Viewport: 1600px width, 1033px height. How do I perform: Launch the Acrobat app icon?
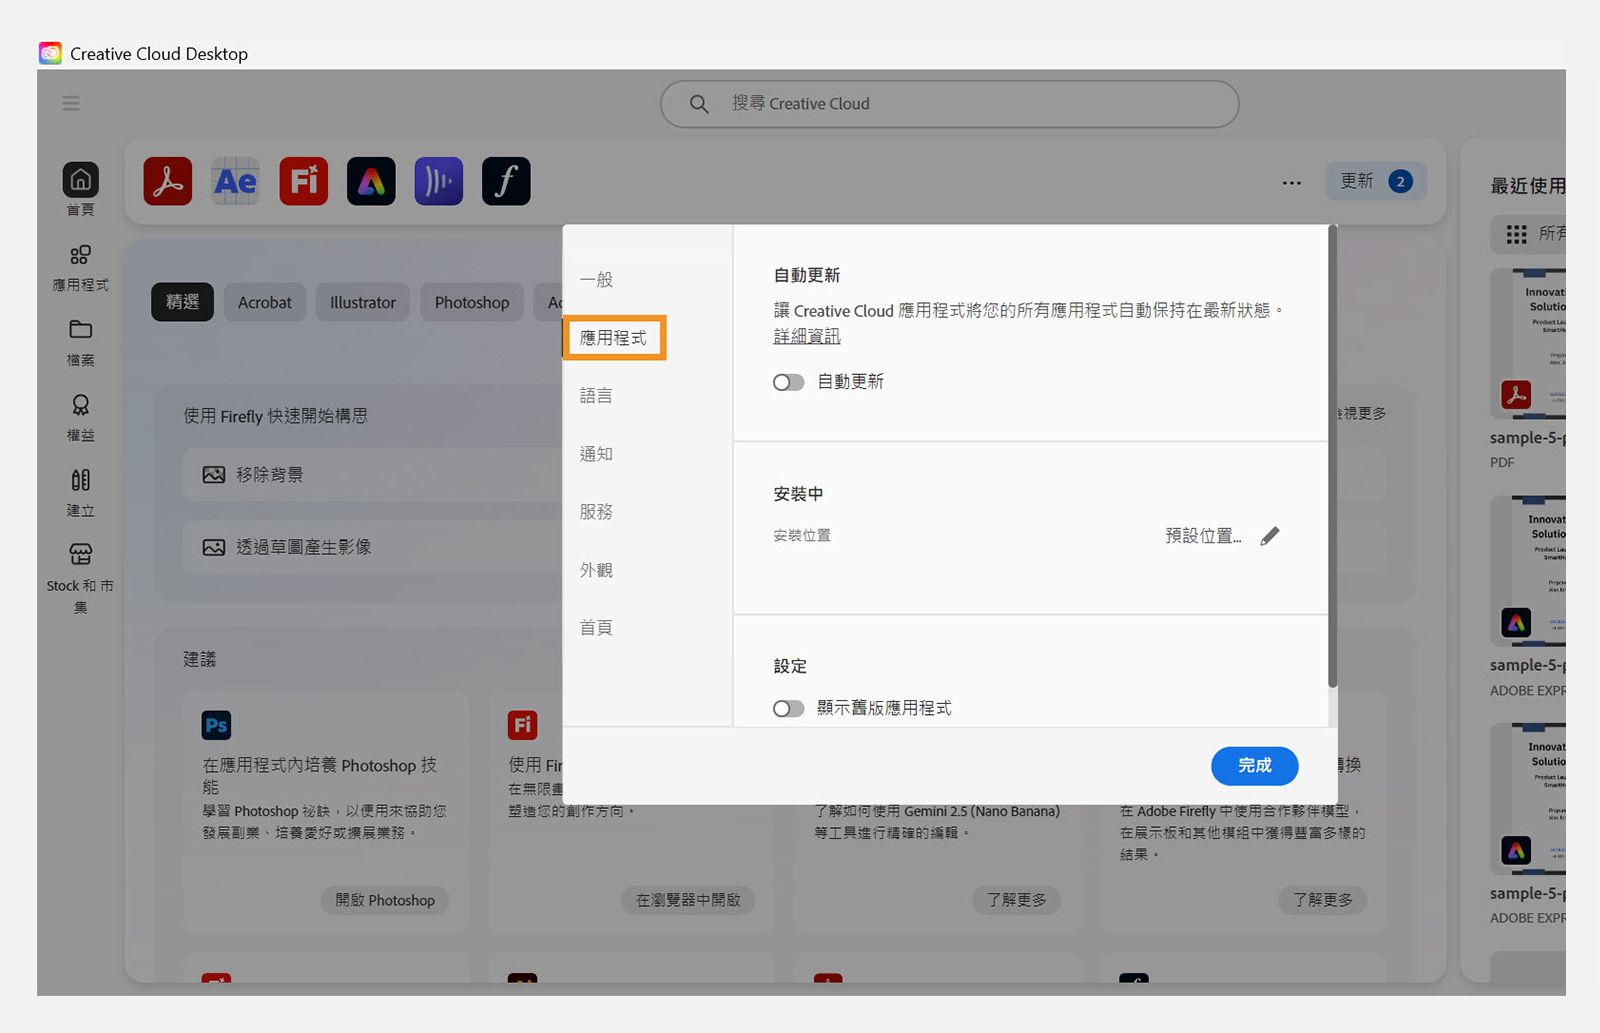(x=168, y=181)
